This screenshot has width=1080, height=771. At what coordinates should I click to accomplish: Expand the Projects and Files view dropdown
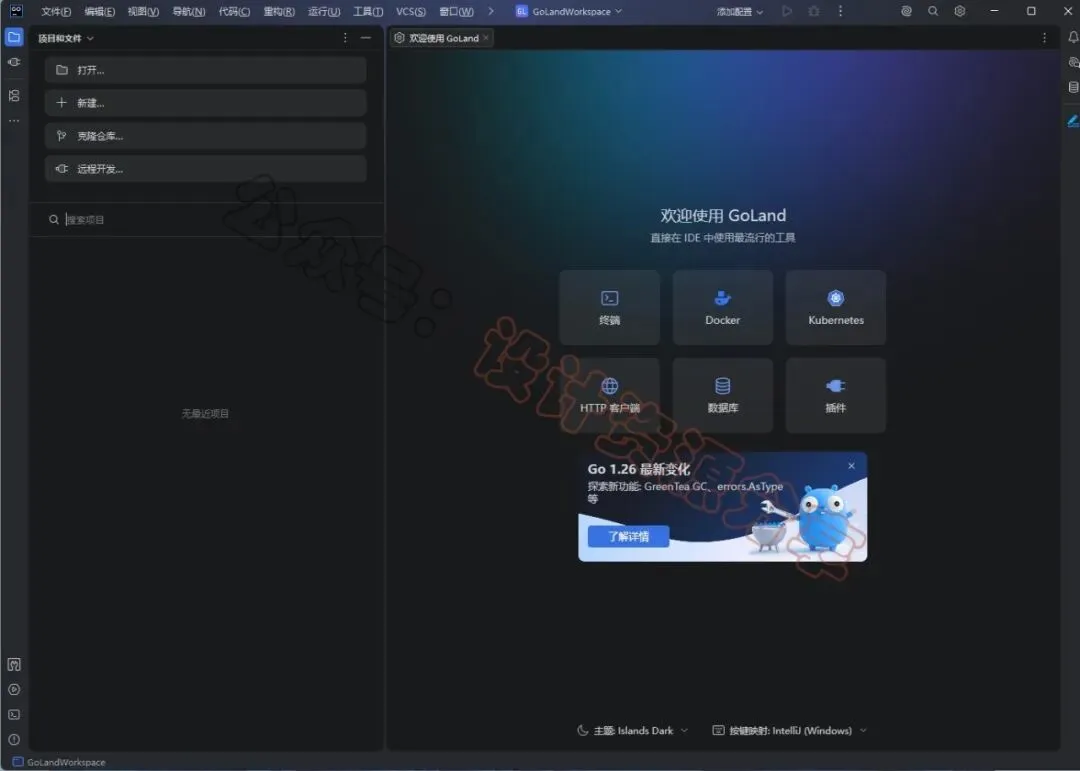click(x=65, y=39)
